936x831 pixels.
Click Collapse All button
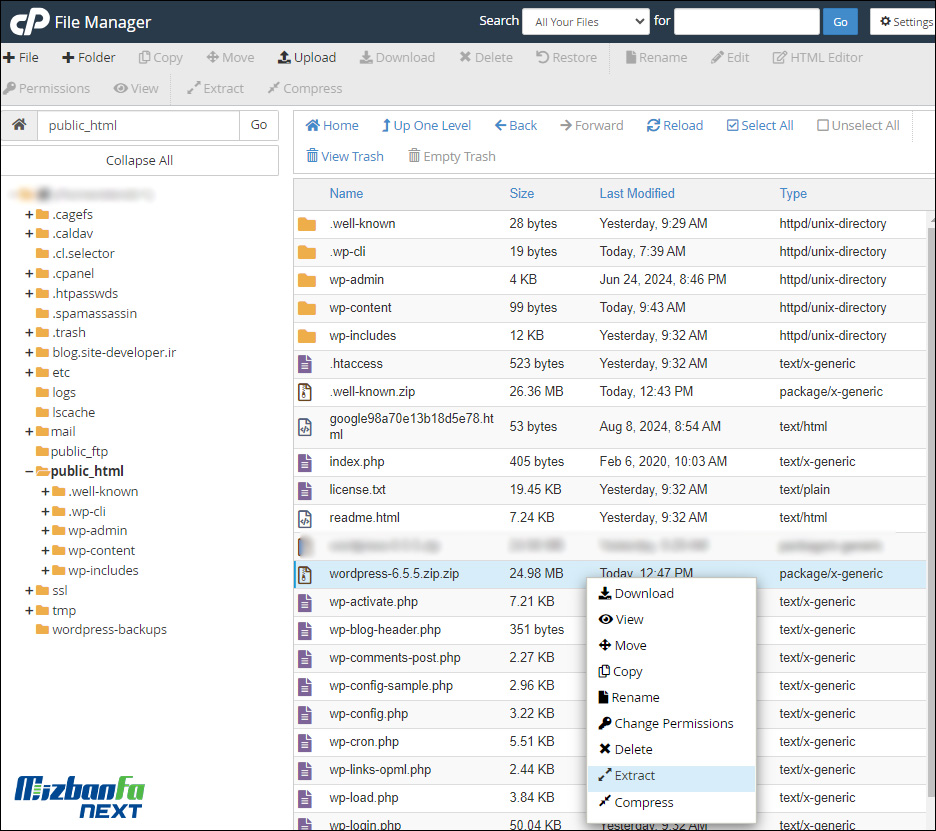click(139, 161)
